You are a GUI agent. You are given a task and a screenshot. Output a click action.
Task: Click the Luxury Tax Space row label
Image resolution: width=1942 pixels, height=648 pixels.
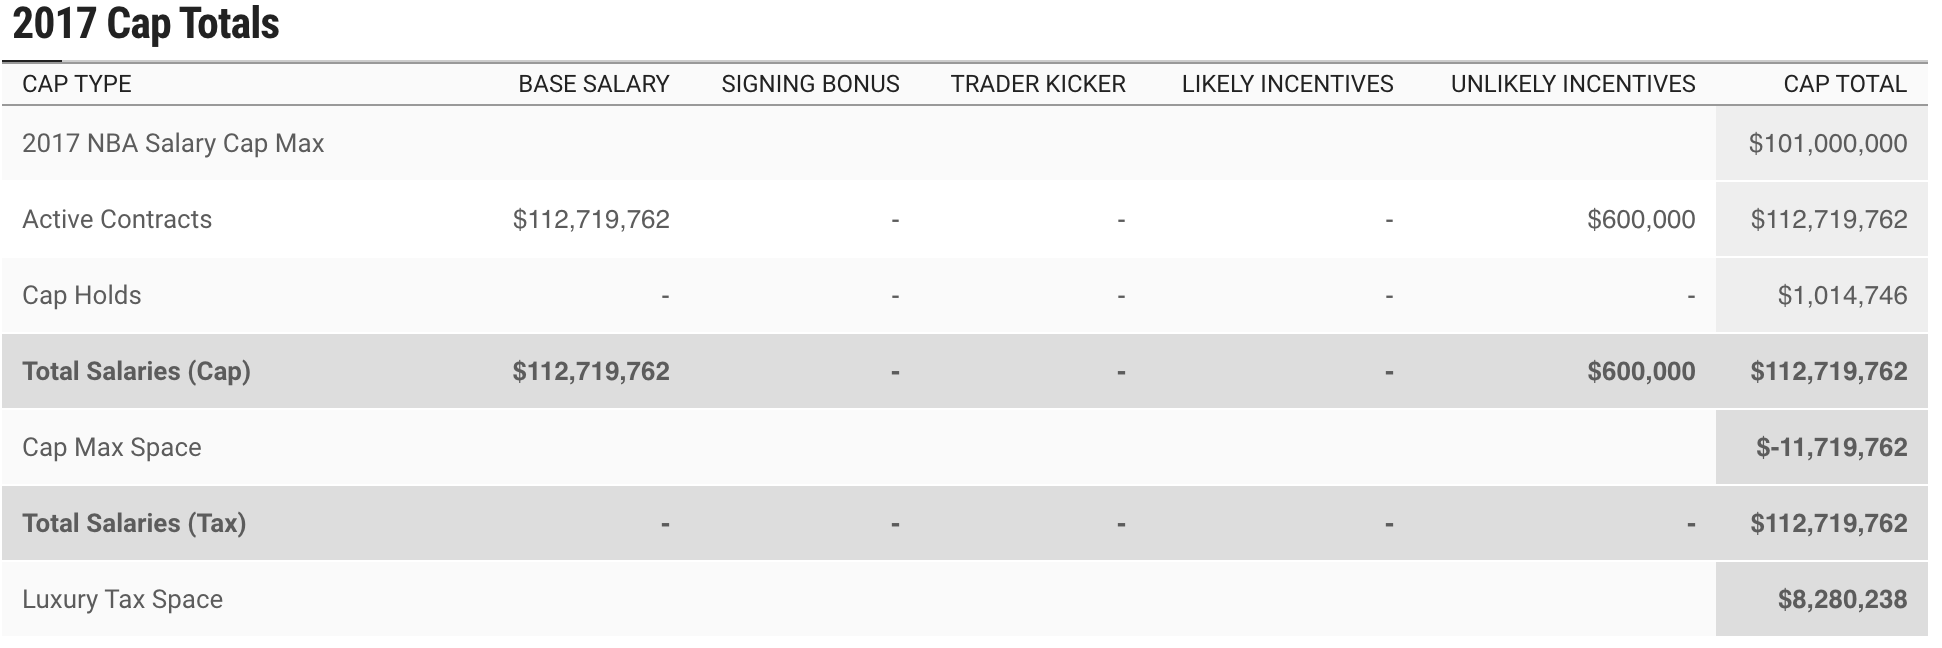pyautogui.click(x=122, y=599)
